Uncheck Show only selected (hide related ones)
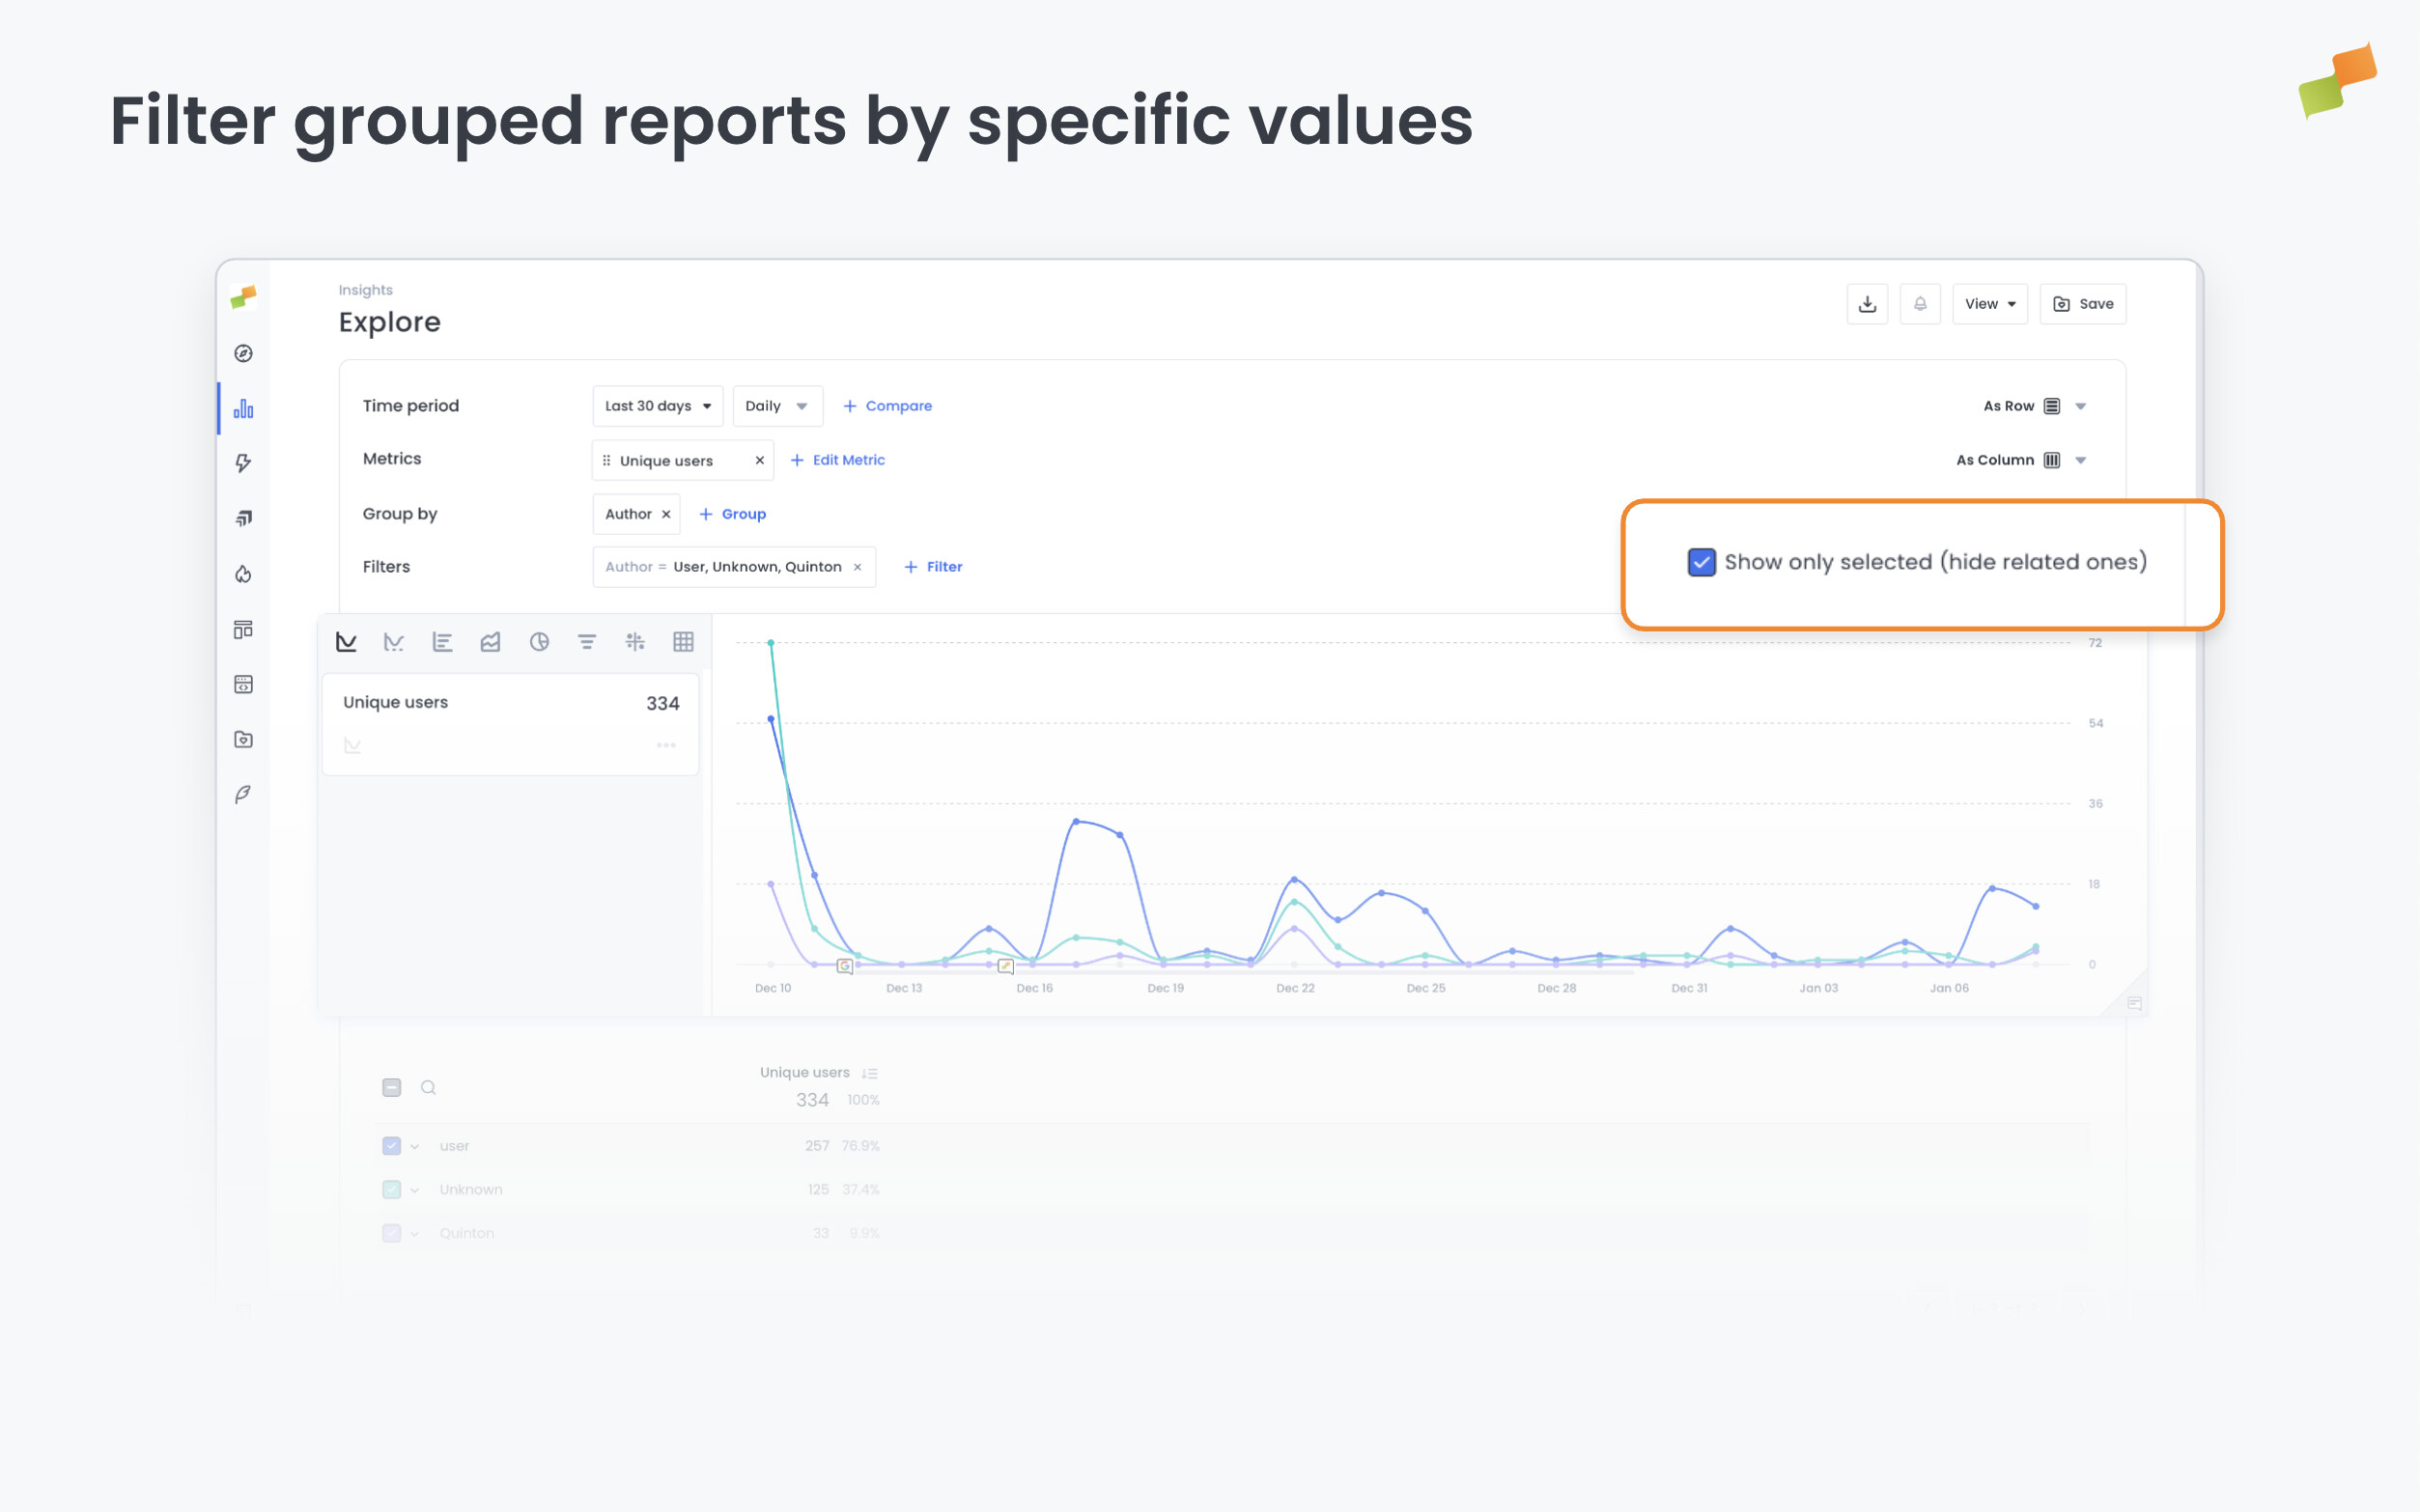The height and width of the screenshot is (1512, 2420). click(x=1701, y=562)
